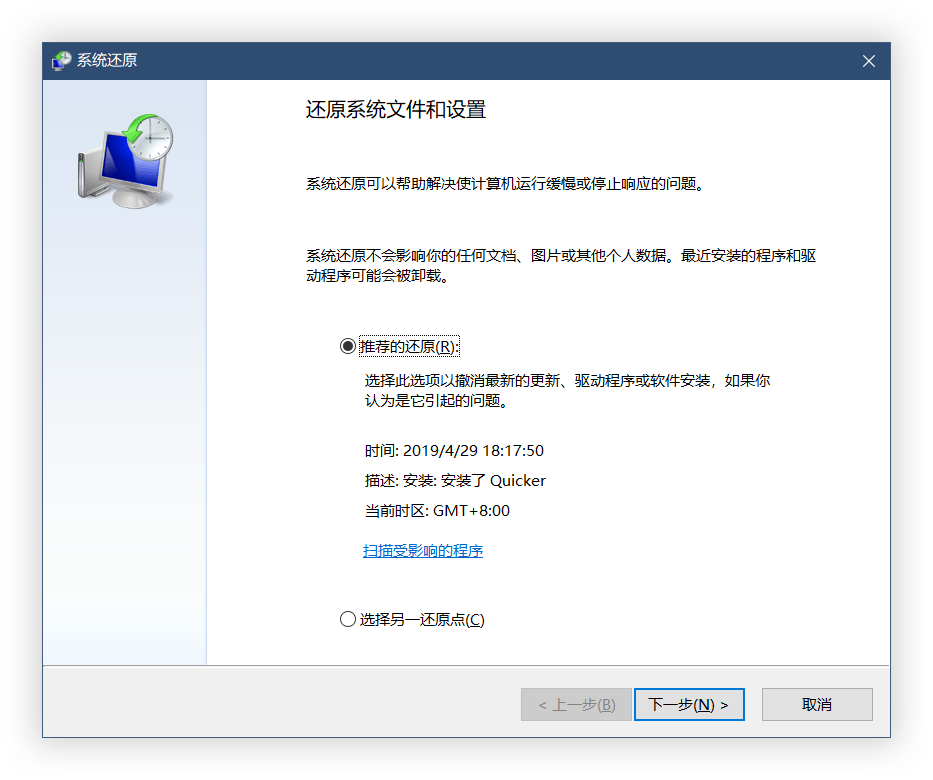Click the restore time 2019/4/29 18:17:50 line
Image resolution: width=933 pixels, height=780 pixels.
[454, 450]
